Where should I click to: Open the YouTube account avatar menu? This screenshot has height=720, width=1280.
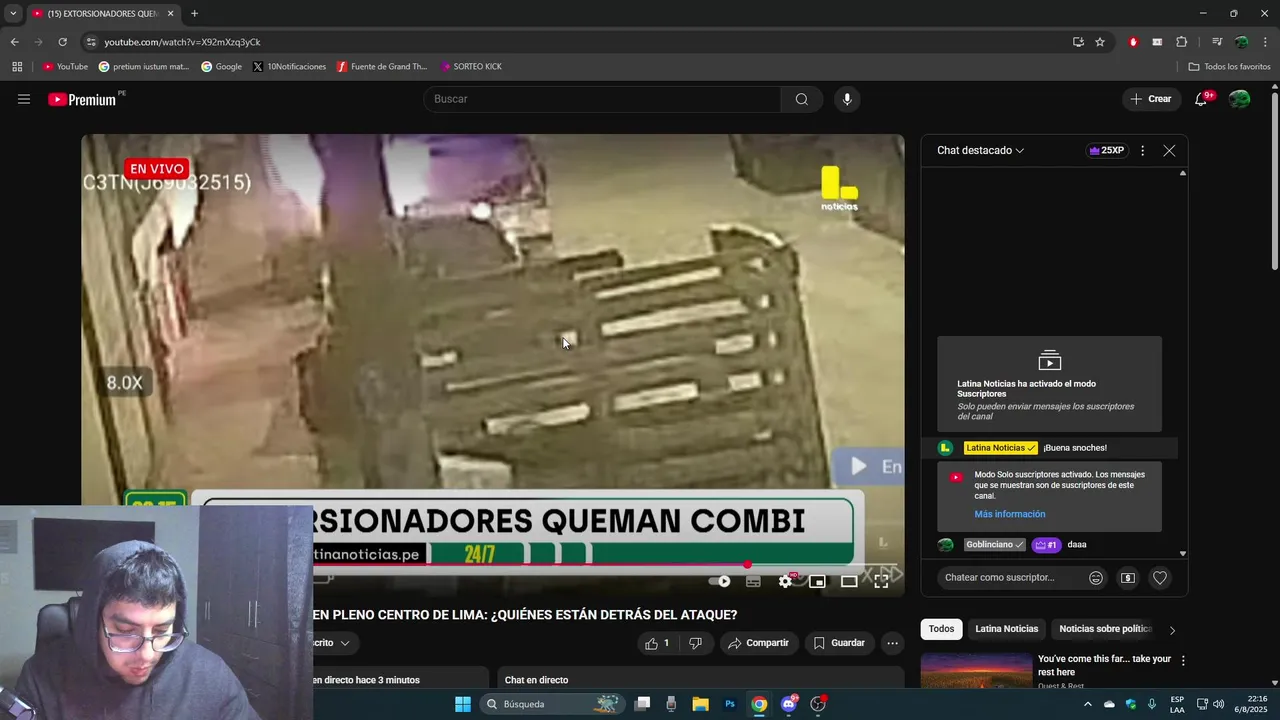coord(1240,99)
